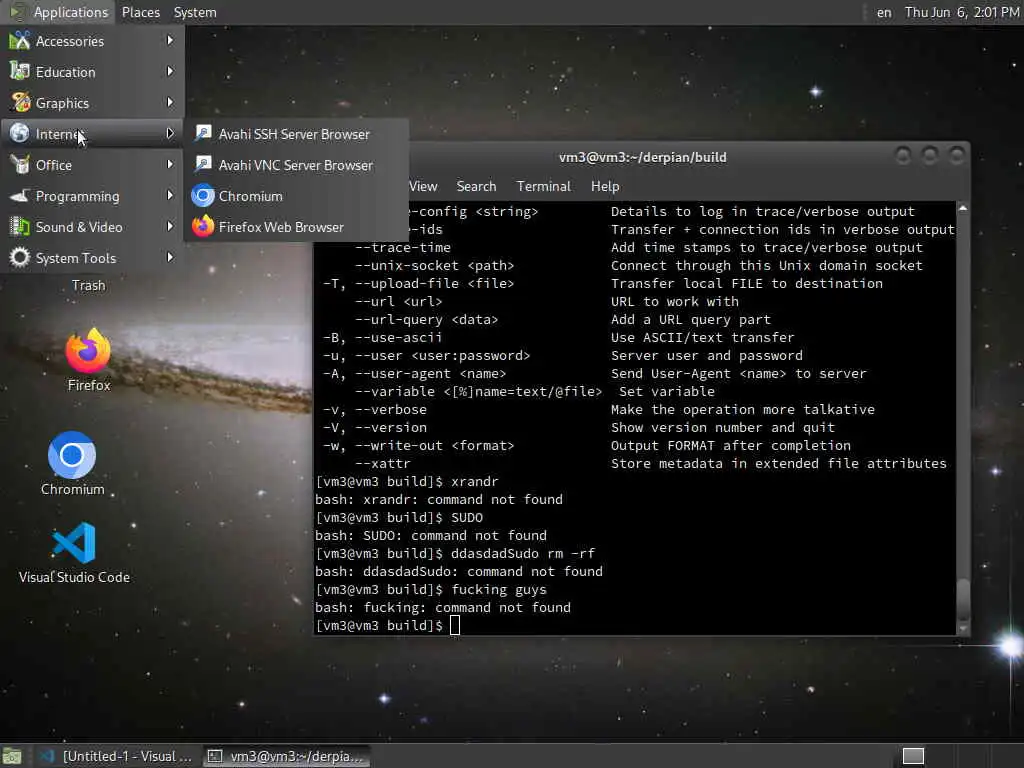Click the Sound & Video category icon

coord(20,227)
